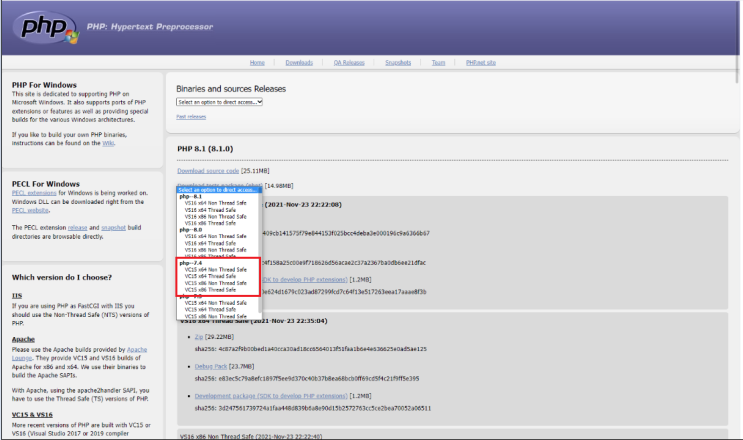This screenshot has height=440, width=743.
Task: Choose VC15 x64 Thread Safe under php-7.4
Action: [x=210, y=276]
